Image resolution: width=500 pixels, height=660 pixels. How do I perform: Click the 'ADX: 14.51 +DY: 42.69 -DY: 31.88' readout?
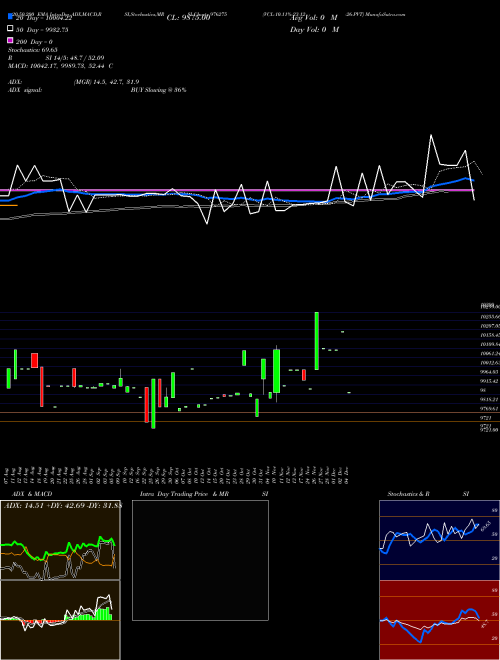[63, 505]
